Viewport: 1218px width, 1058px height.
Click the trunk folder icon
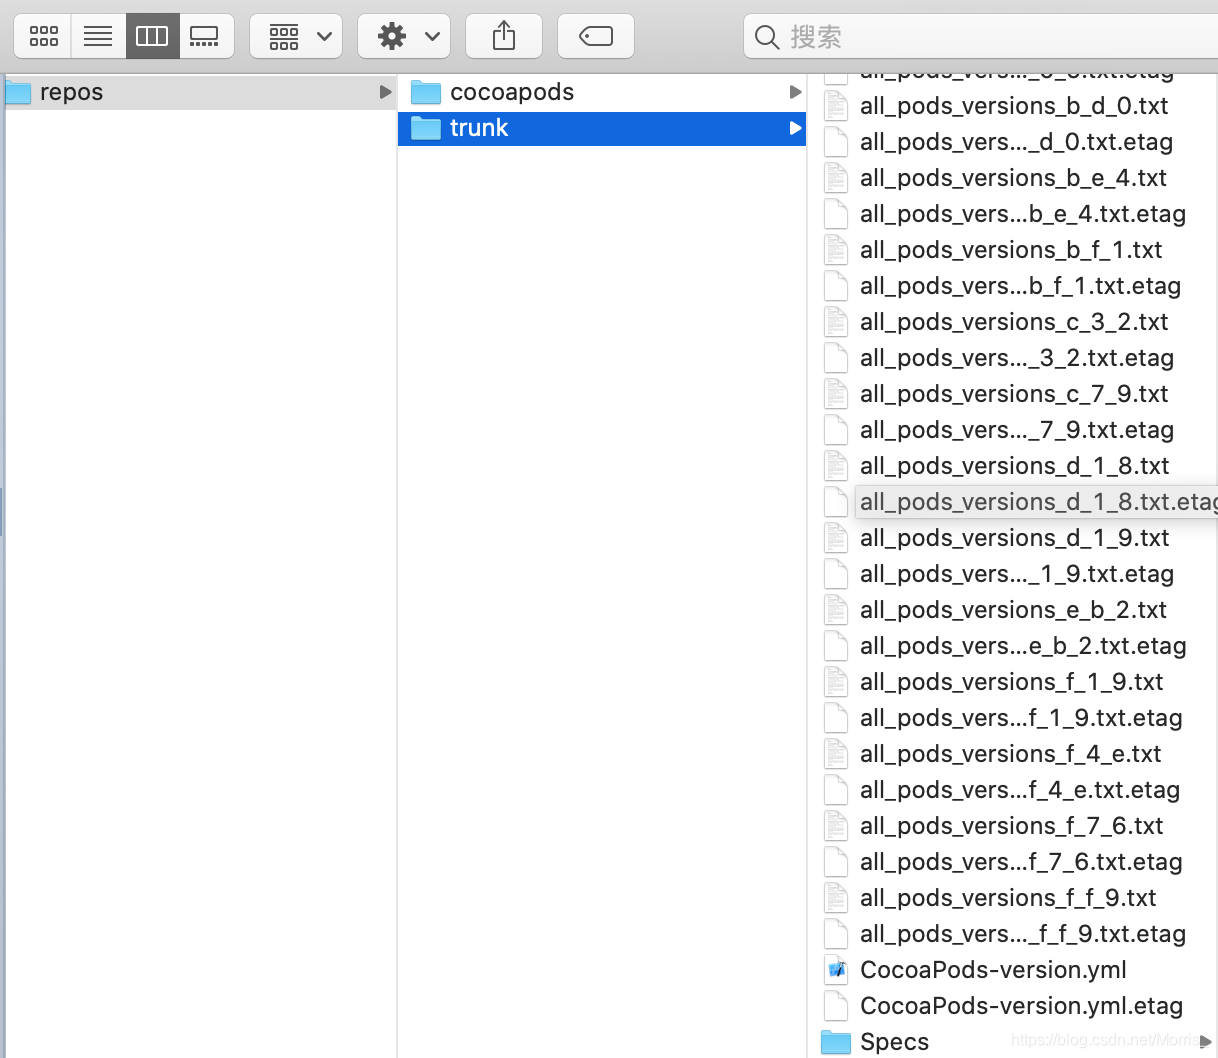tap(426, 128)
